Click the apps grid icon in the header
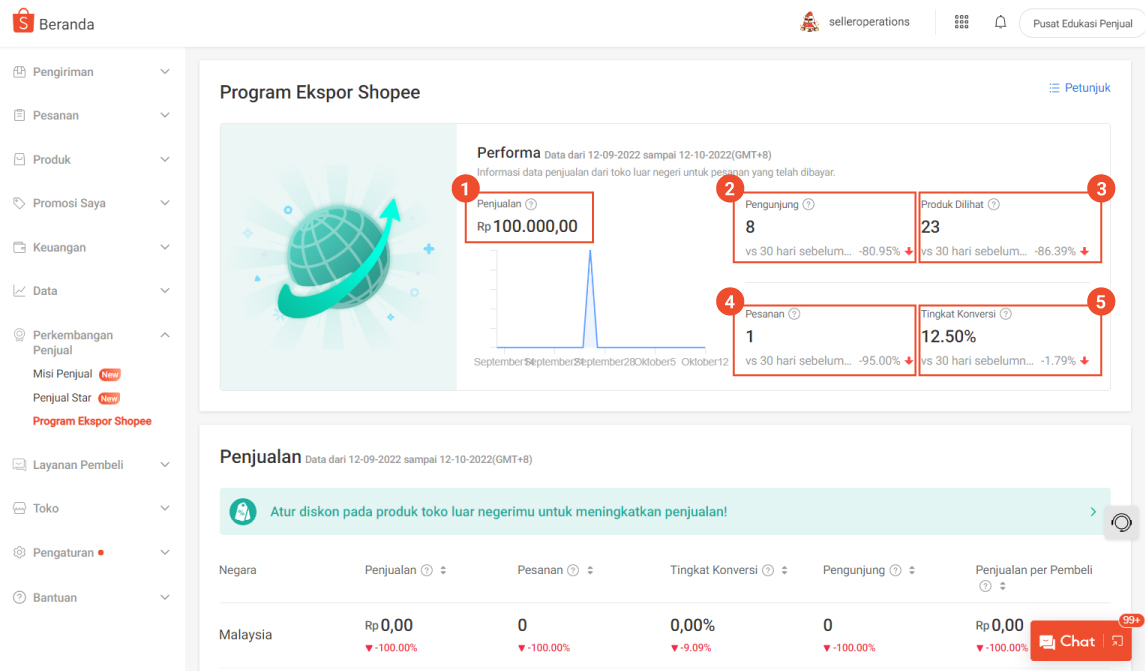Viewport: 1145px width, 671px height. click(961, 21)
